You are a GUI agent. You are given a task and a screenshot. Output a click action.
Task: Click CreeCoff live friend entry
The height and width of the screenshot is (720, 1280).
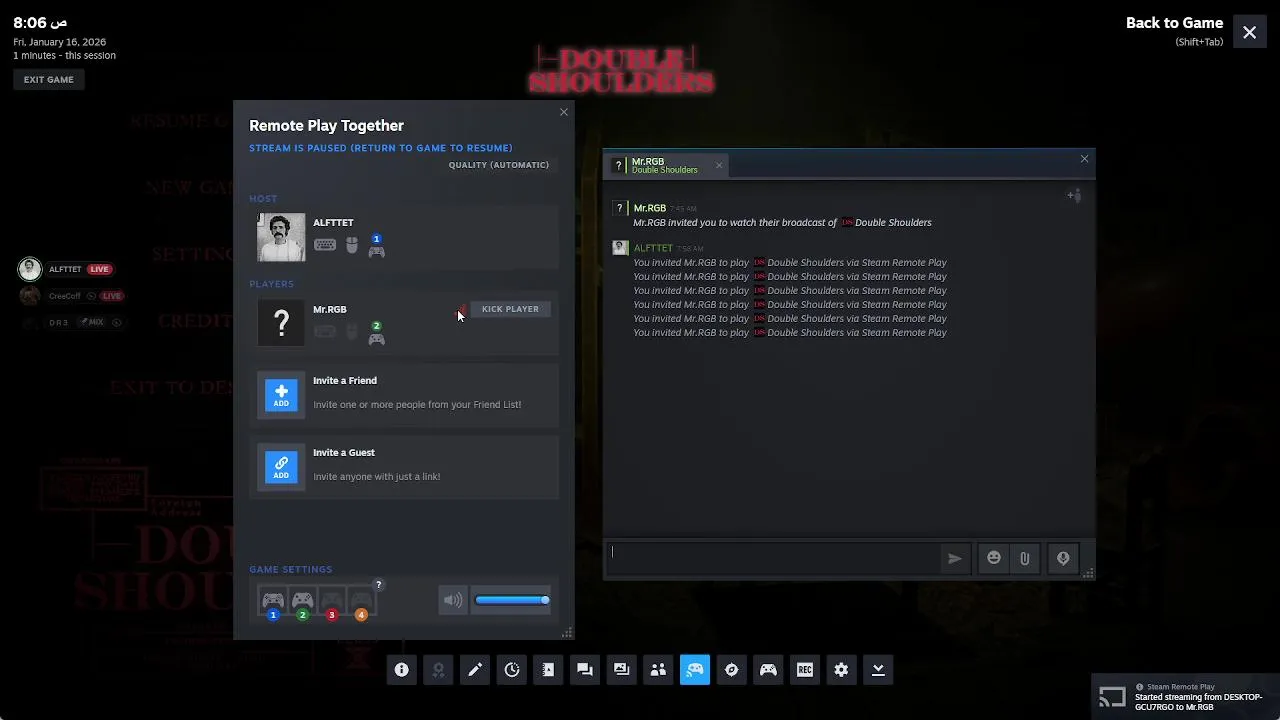click(x=71, y=296)
